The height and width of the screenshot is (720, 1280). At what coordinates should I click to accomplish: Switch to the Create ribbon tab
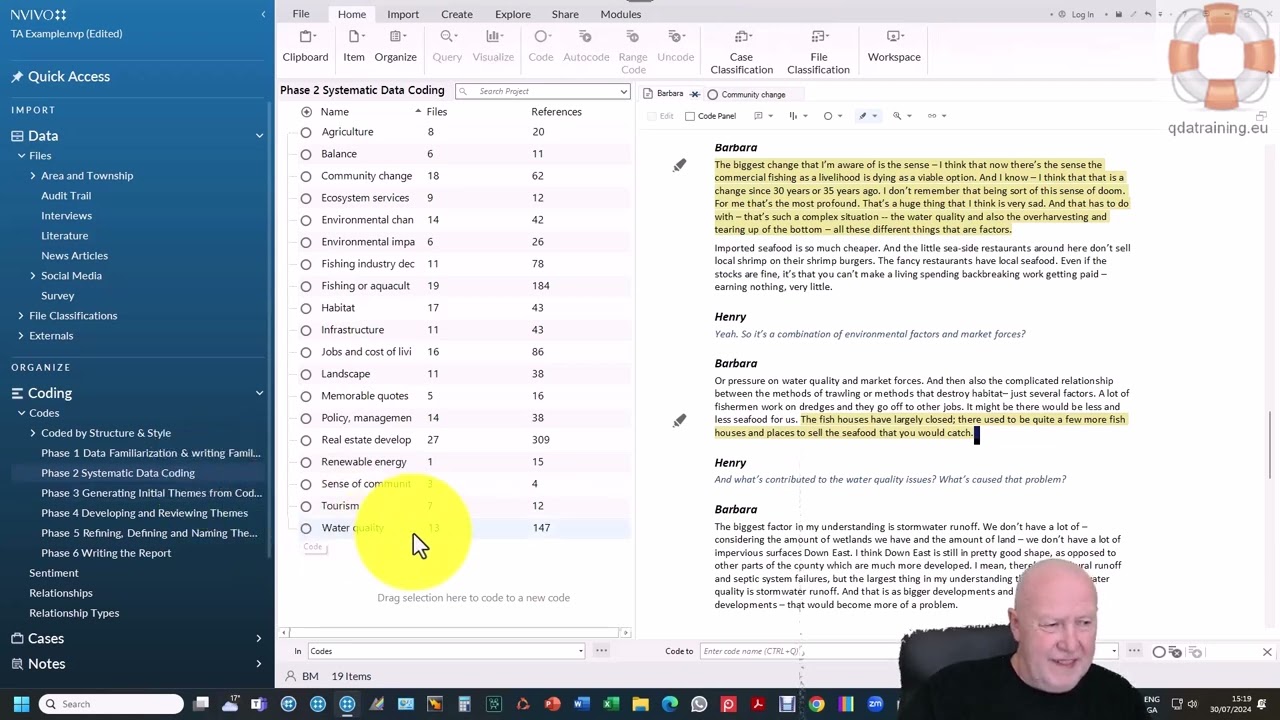457,14
